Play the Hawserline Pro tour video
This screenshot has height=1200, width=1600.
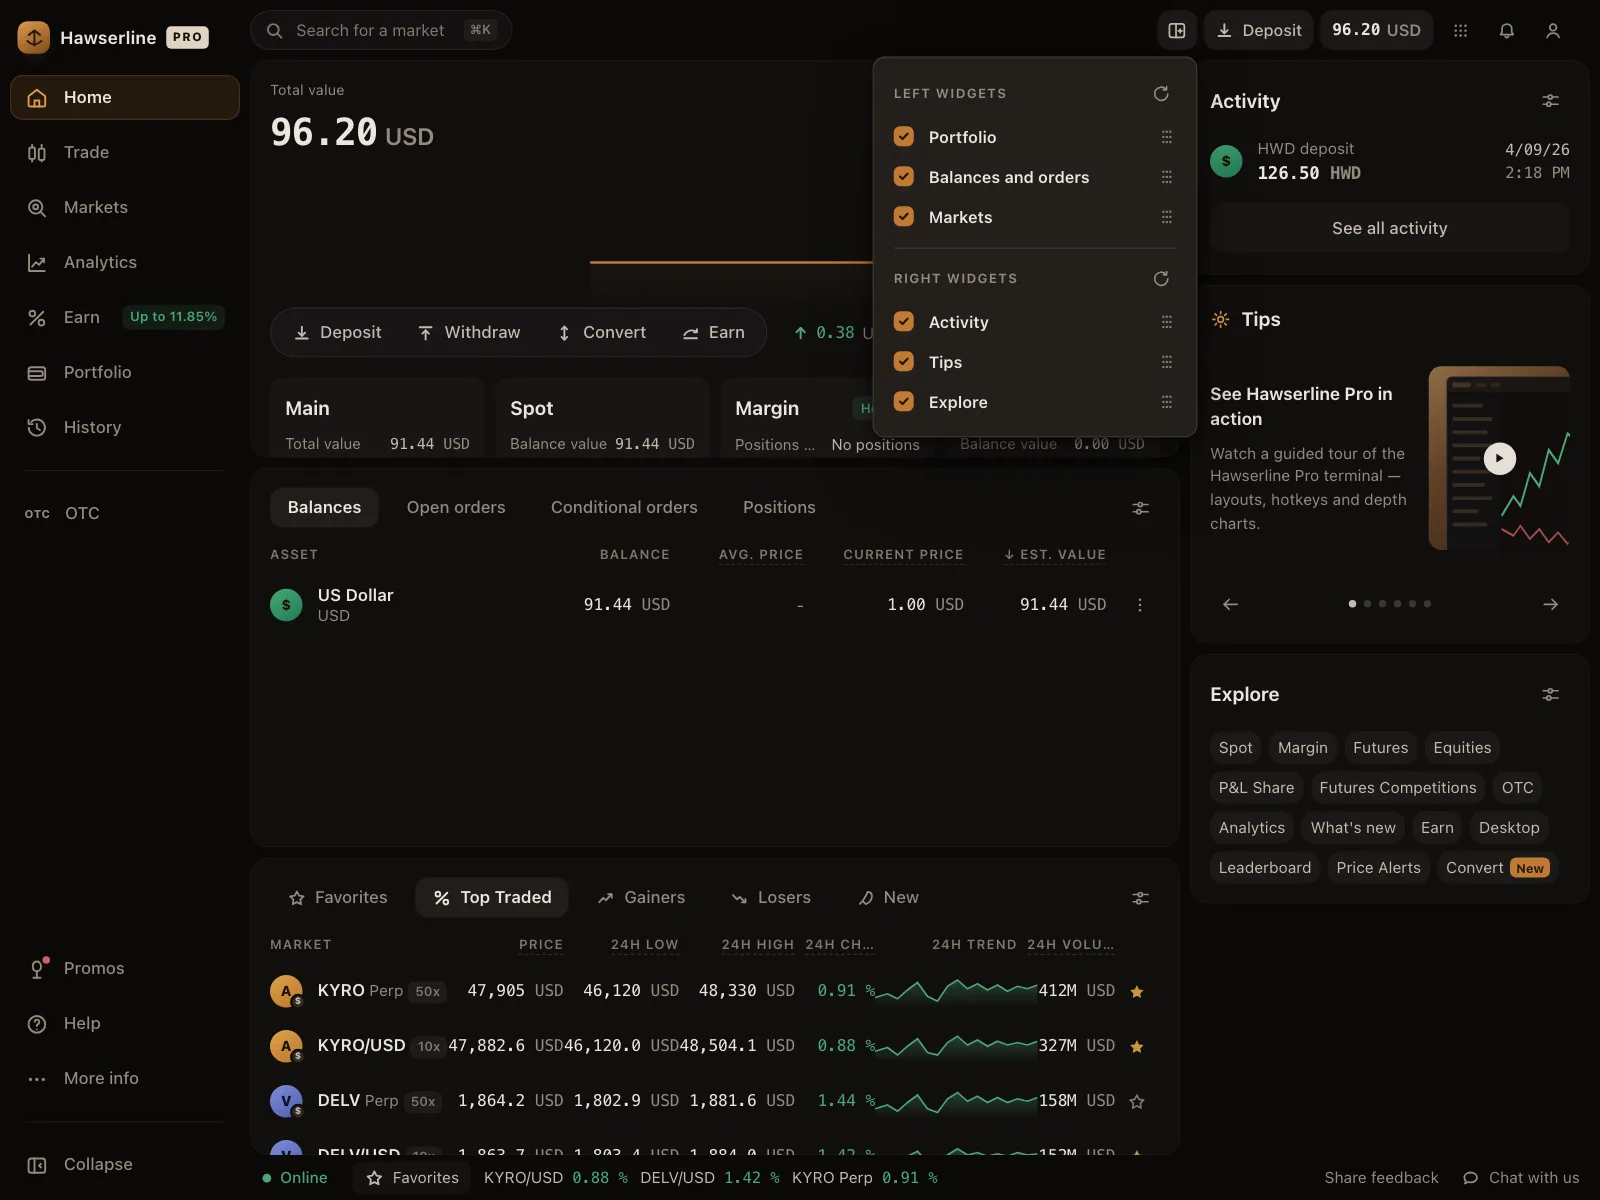pos(1499,458)
